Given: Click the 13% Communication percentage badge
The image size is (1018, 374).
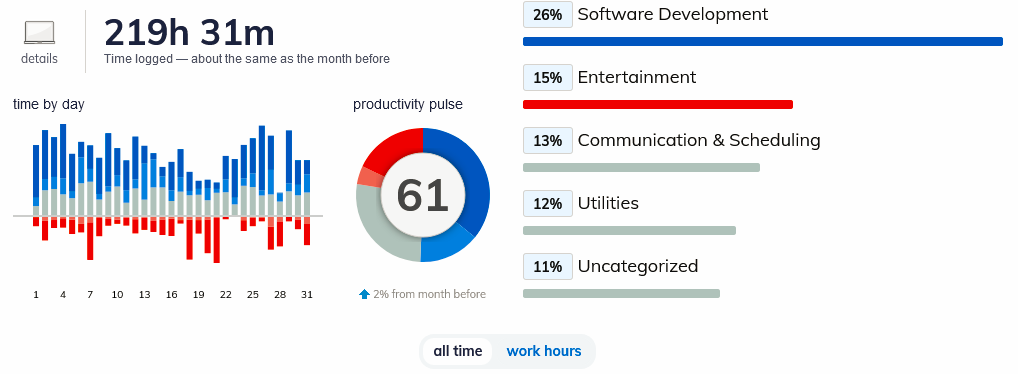Looking at the screenshot, I should (x=548, y=140).
